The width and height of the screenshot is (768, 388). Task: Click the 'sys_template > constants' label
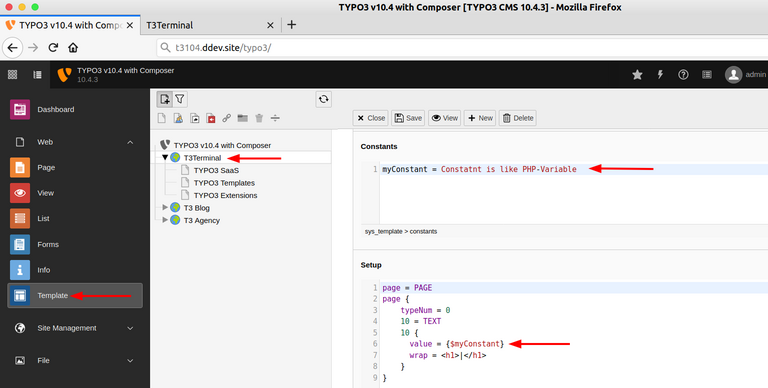[401, 231]
